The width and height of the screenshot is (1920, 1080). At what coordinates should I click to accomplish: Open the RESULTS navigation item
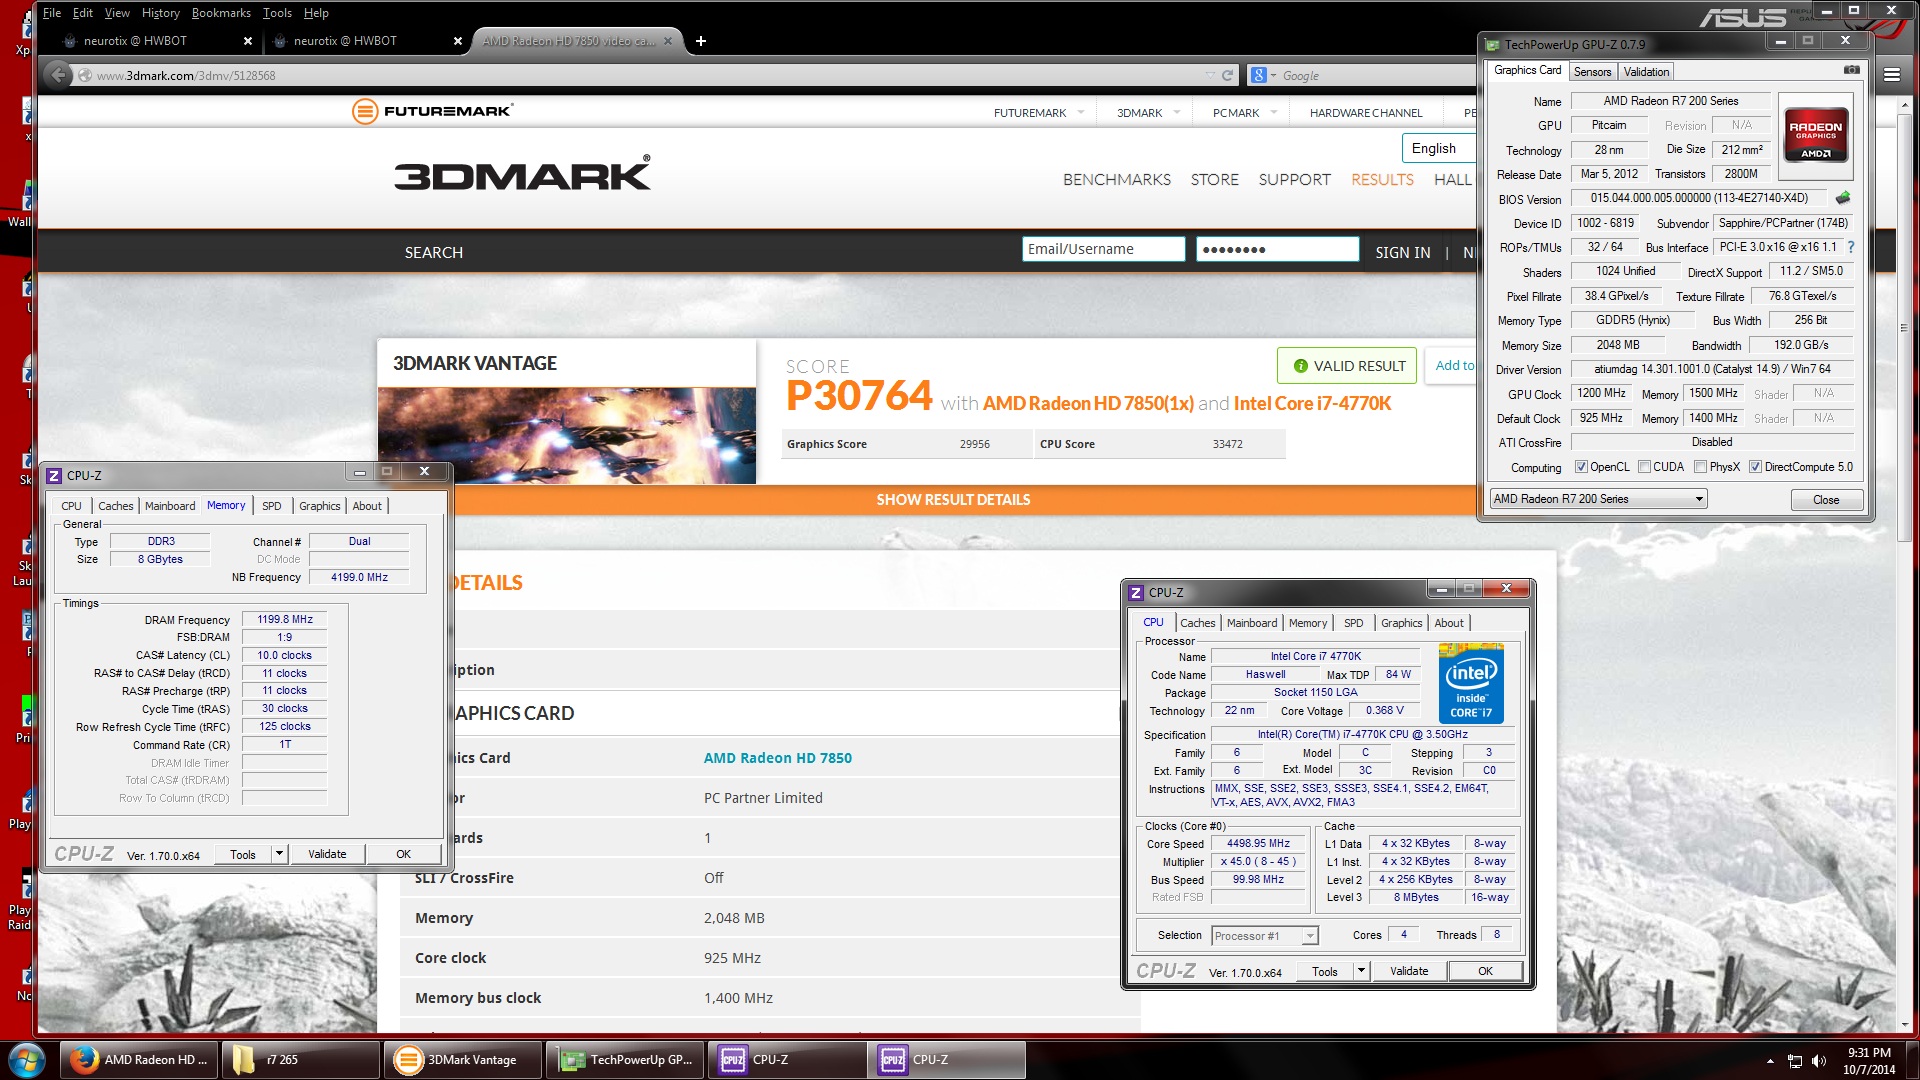pyautogui.click(x=1382, y=180)
